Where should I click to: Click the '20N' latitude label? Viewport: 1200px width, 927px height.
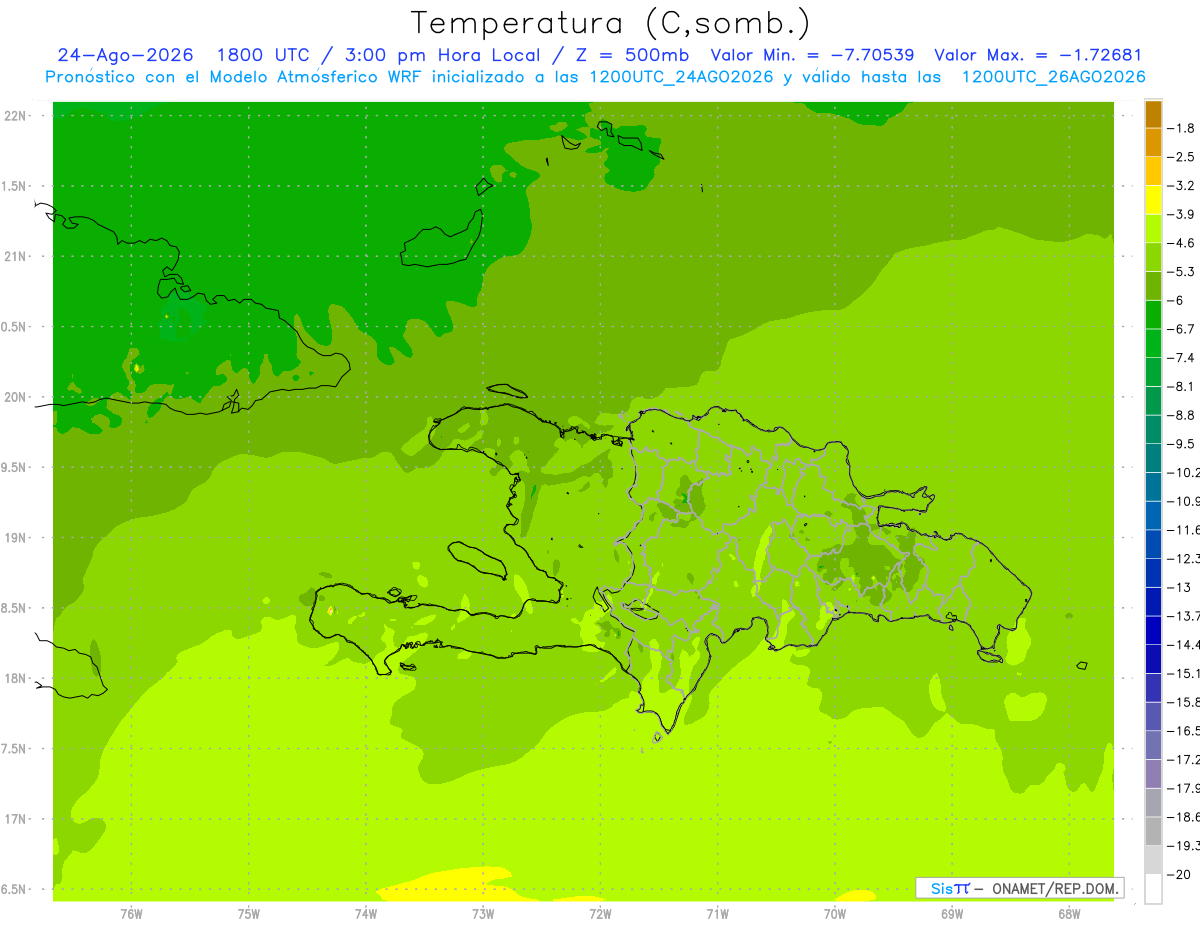click(15, 397)
